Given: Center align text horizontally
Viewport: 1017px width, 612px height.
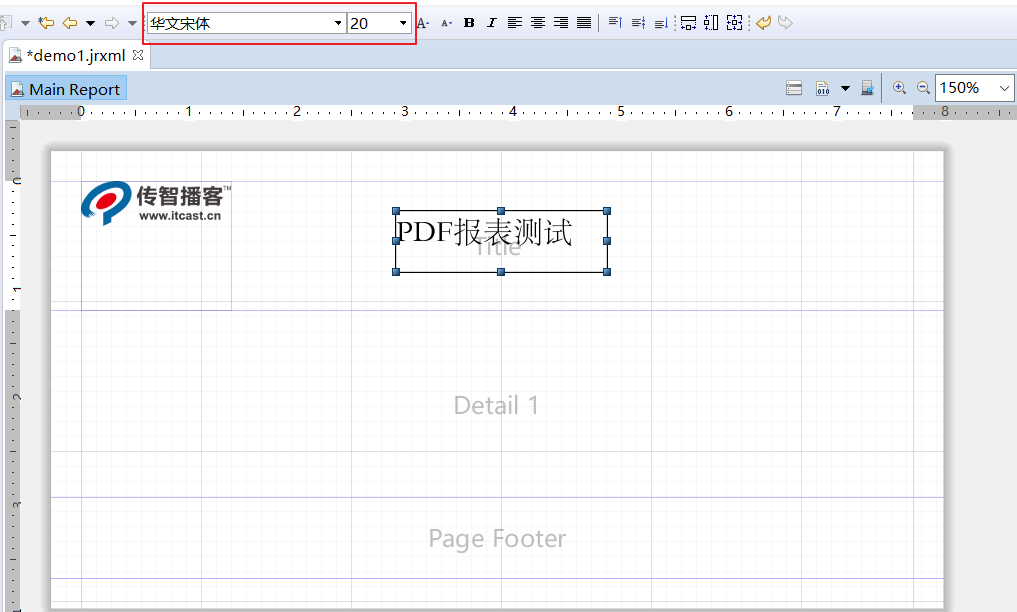Looking at the screenshot, I should click(x=538, y=23).
